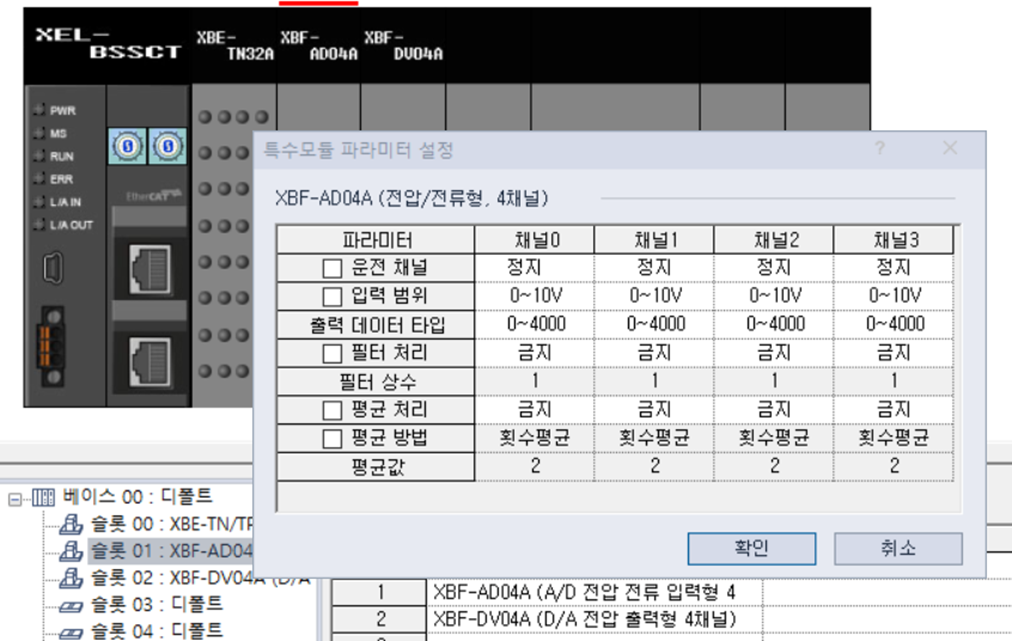Cancel with the 취소 button
The height and width of the screenshot is (641, 1012).
tap(898, 549)
